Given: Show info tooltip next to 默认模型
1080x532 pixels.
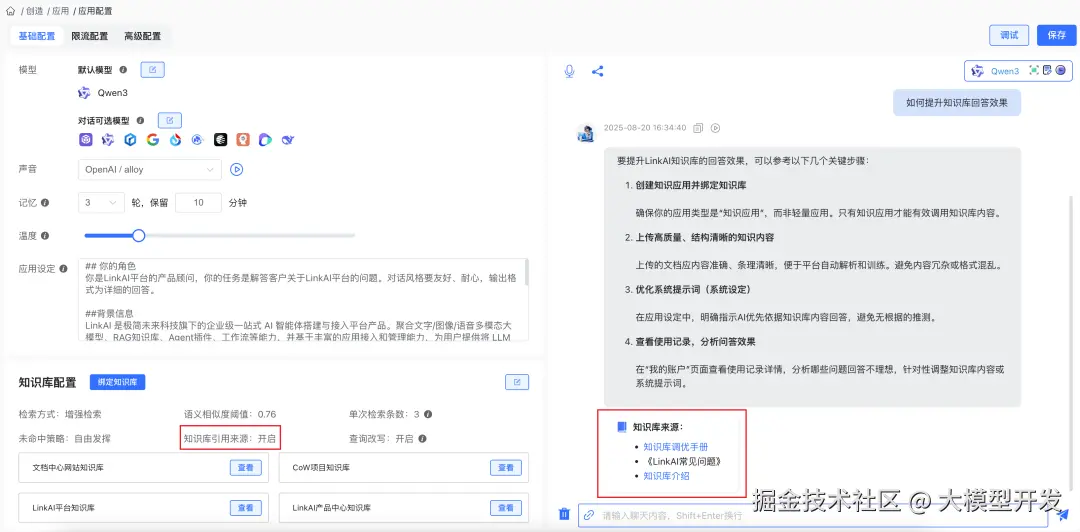Looking at the screenshot, I should [123, 70].
